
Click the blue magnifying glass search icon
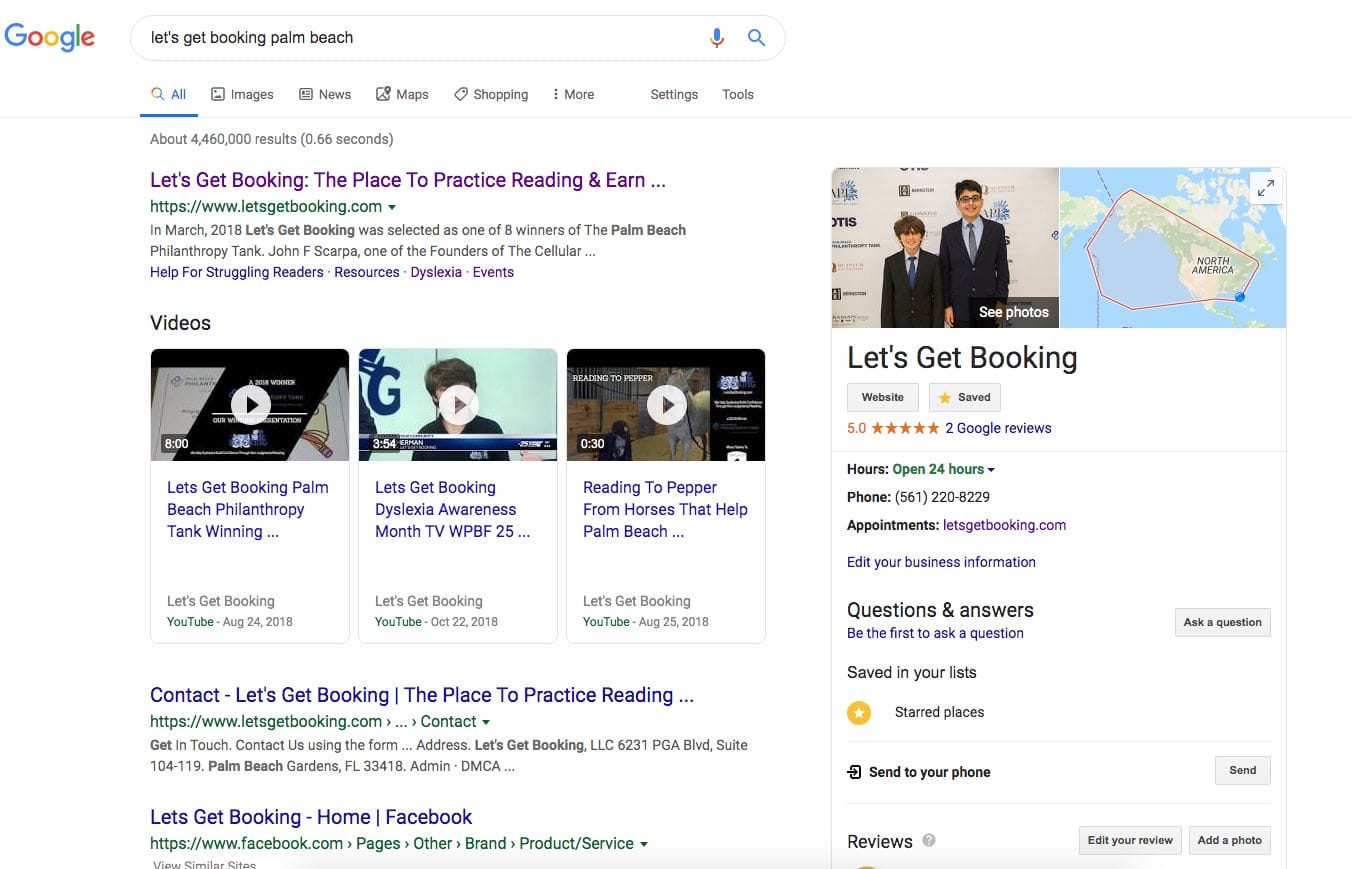756,38
